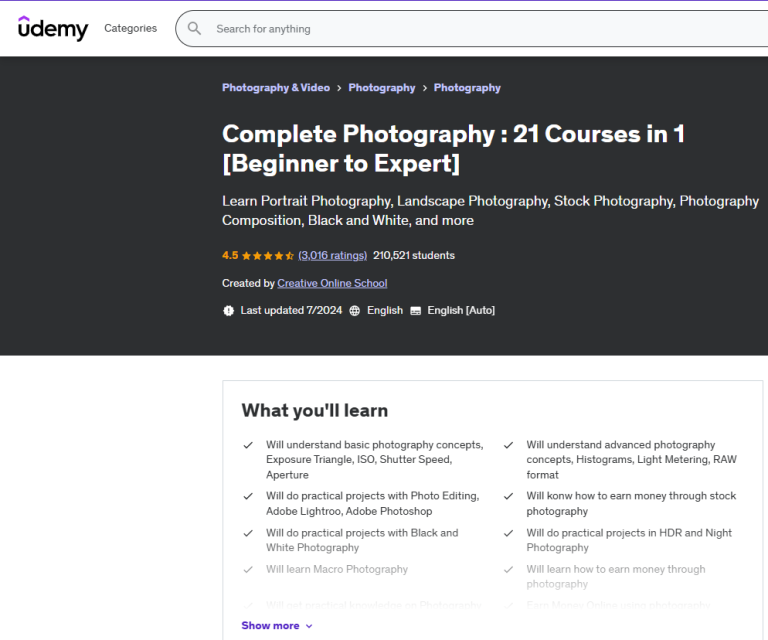The height and width of the screenshot is (640, 768).
Task: Click the Show more chevron arrow
Action: coord(309,626)
